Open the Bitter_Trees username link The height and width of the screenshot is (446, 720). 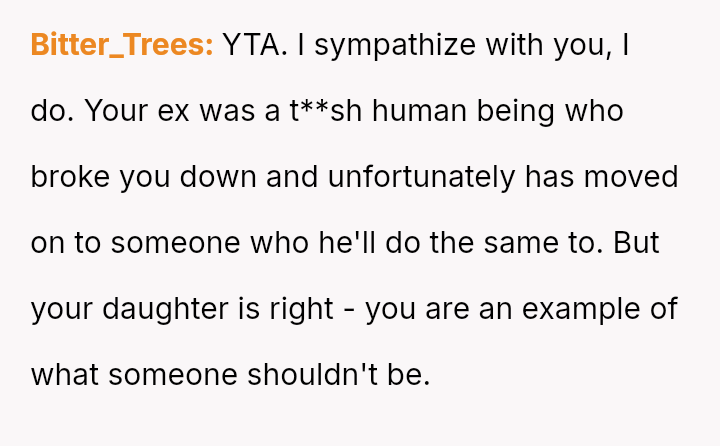(x=122, y=45)
